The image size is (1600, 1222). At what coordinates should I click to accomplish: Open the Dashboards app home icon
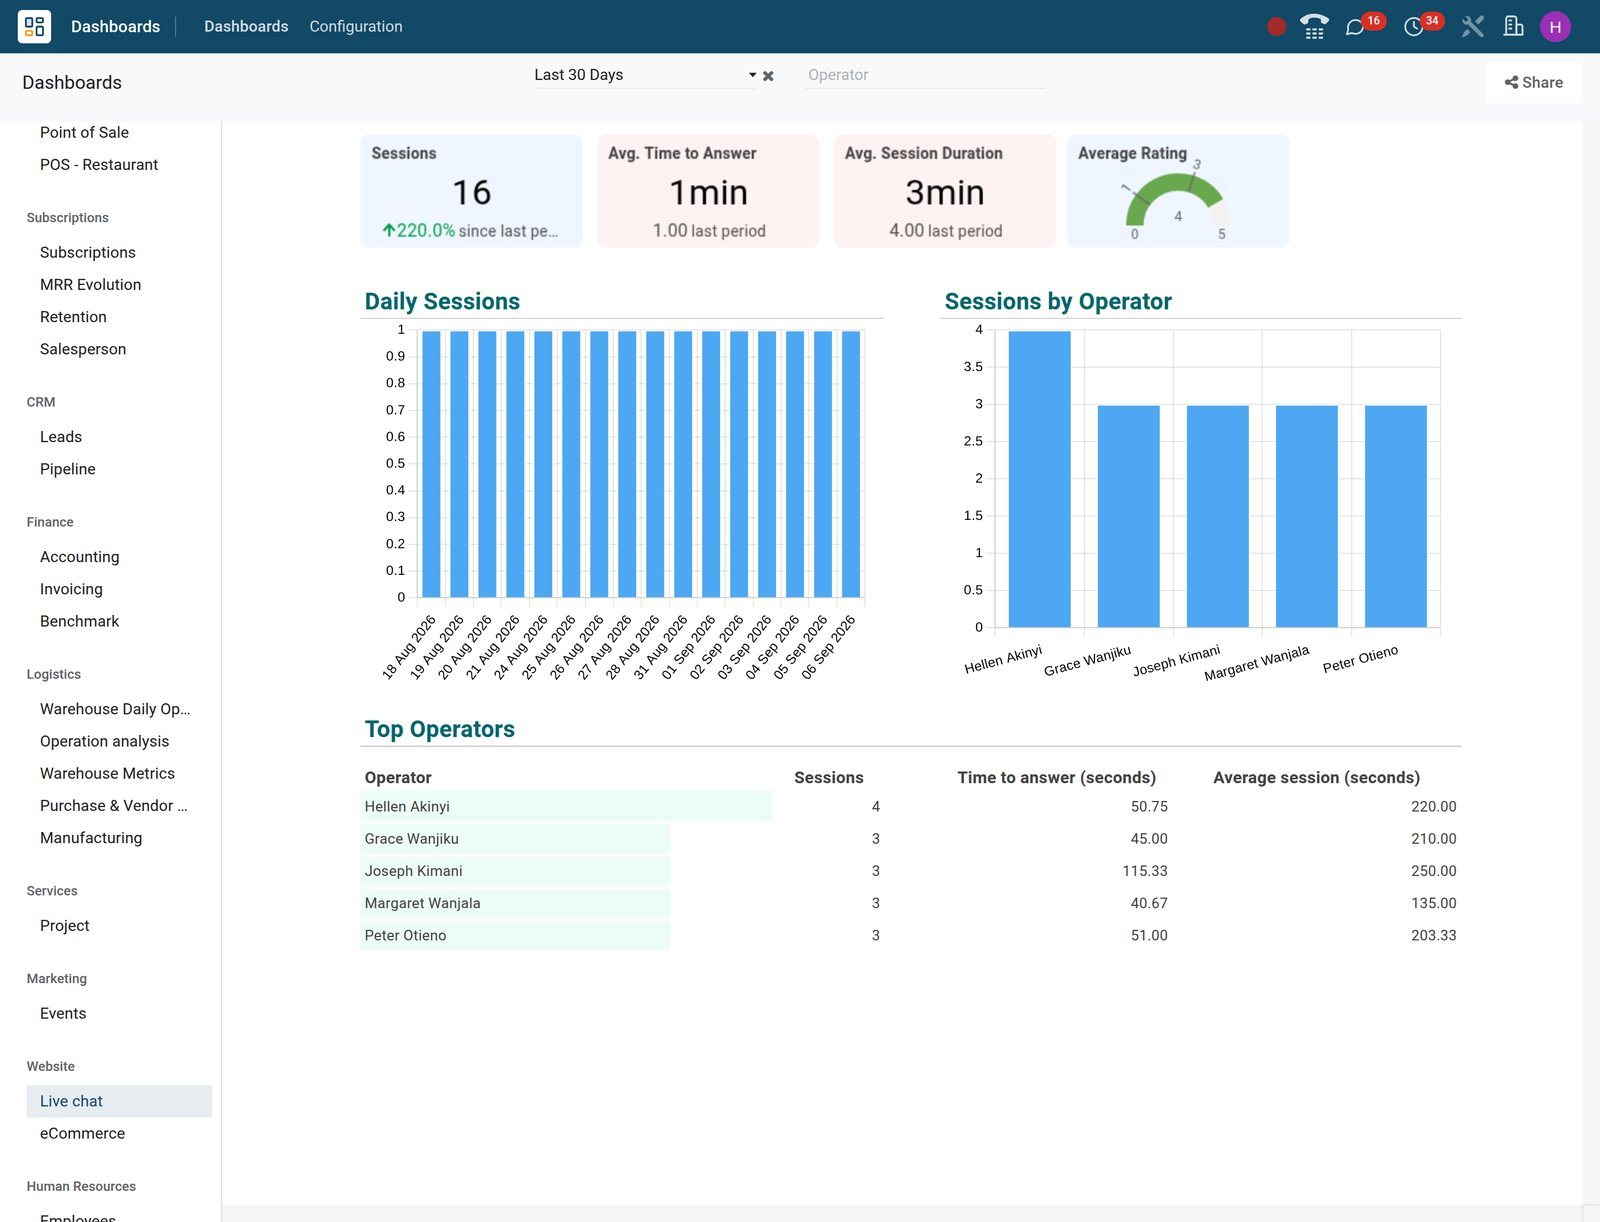pyautogui.click(x=34, y=26)
